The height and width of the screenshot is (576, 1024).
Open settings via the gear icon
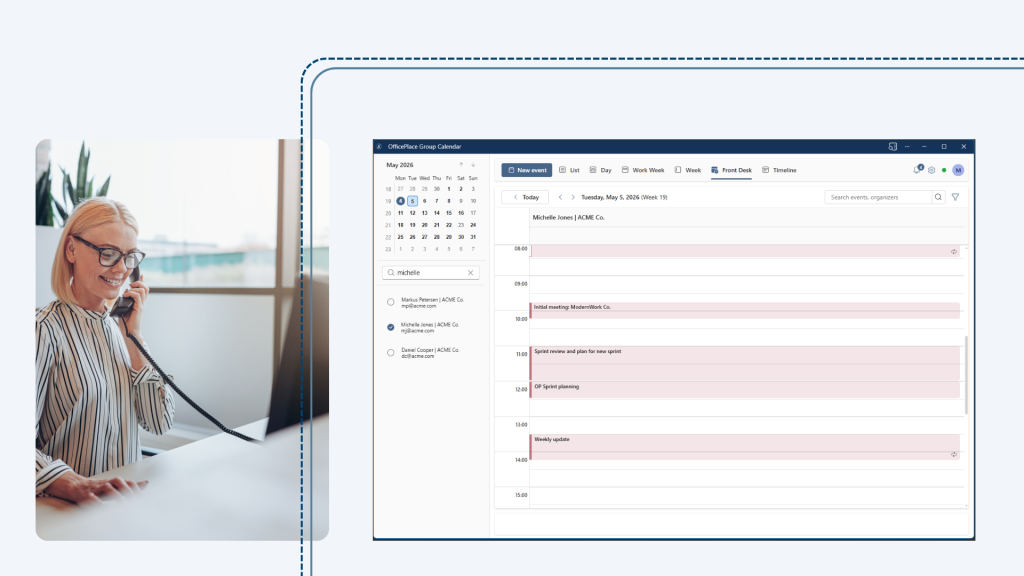click(931, 170)
